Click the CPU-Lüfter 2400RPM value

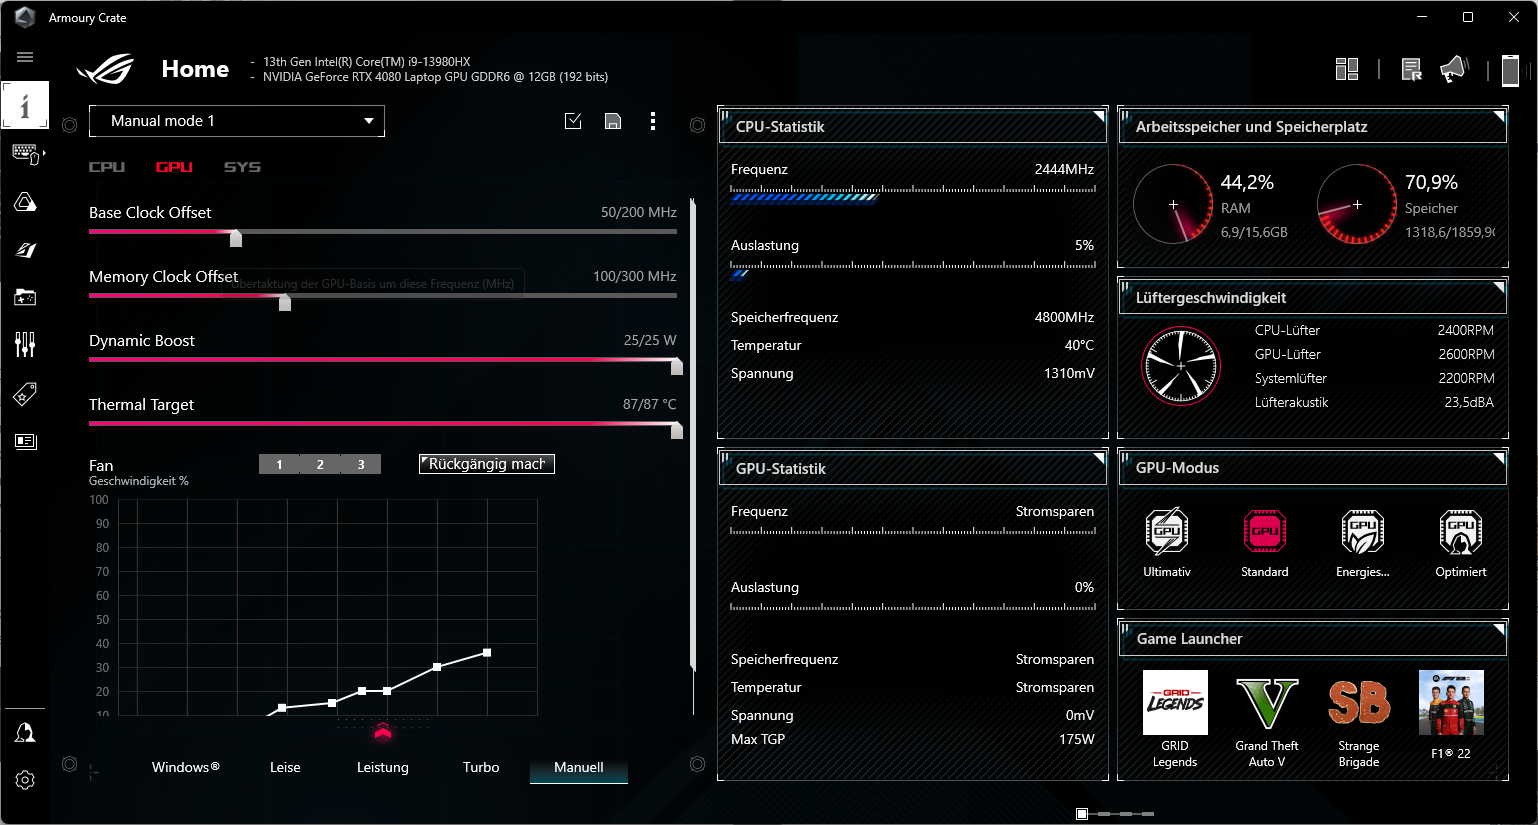pyautogui.click(x=1465, y=330)
